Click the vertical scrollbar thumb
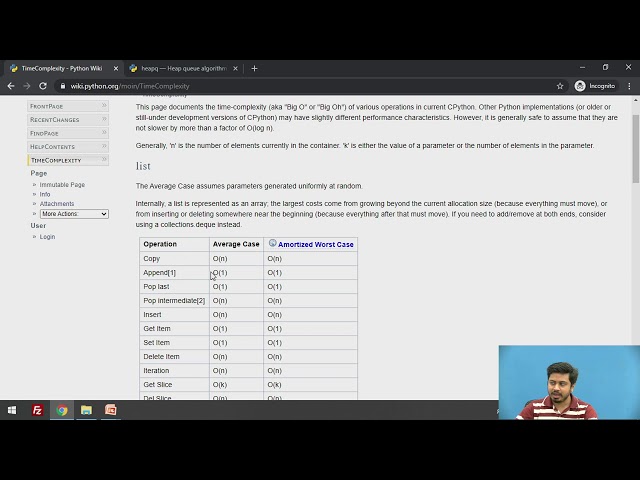This screenshot has width=640, height=480. [636, 149]
